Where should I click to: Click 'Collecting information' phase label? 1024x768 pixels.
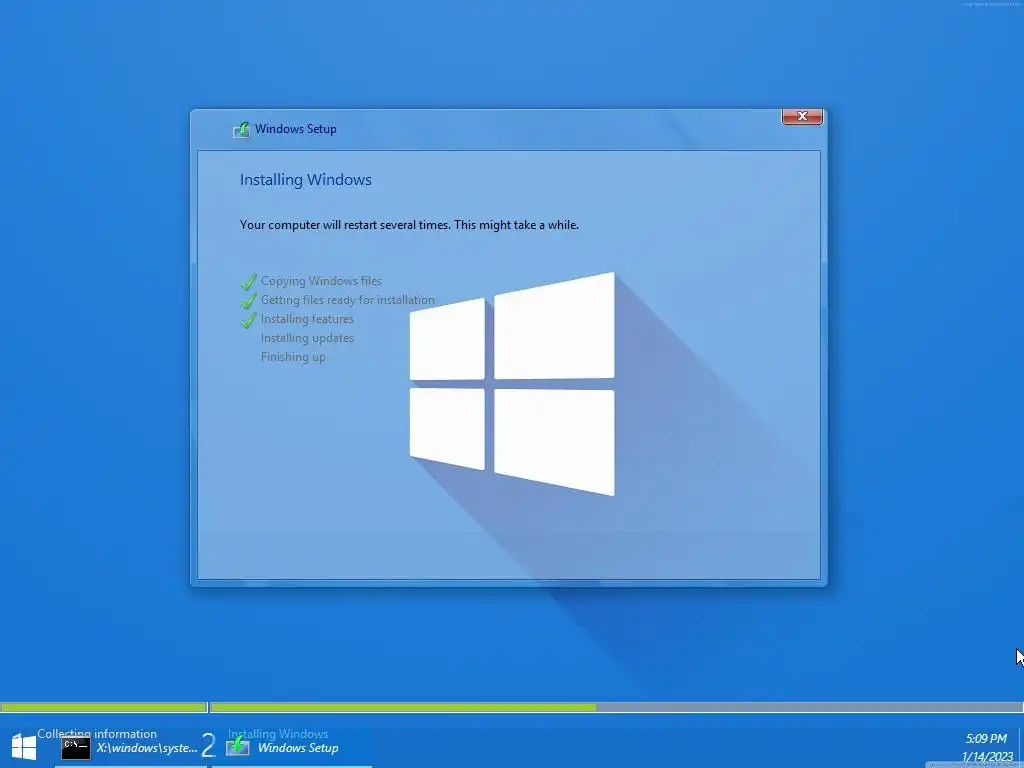tap(97, 733)
